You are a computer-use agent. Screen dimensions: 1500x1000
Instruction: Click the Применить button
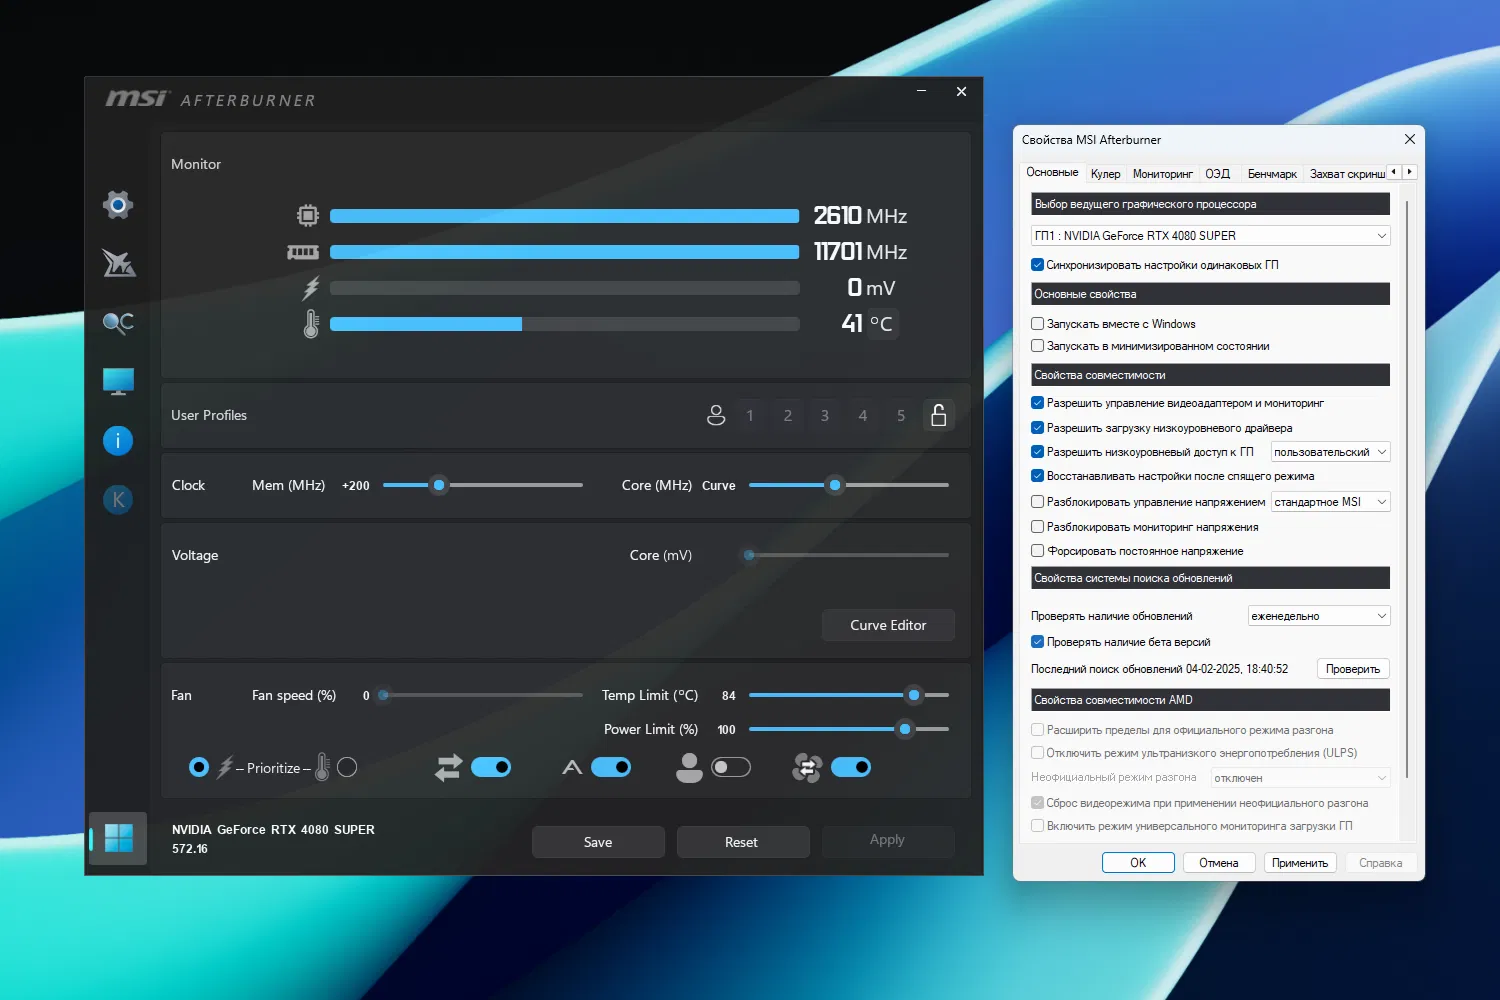tap(1300, 863)
